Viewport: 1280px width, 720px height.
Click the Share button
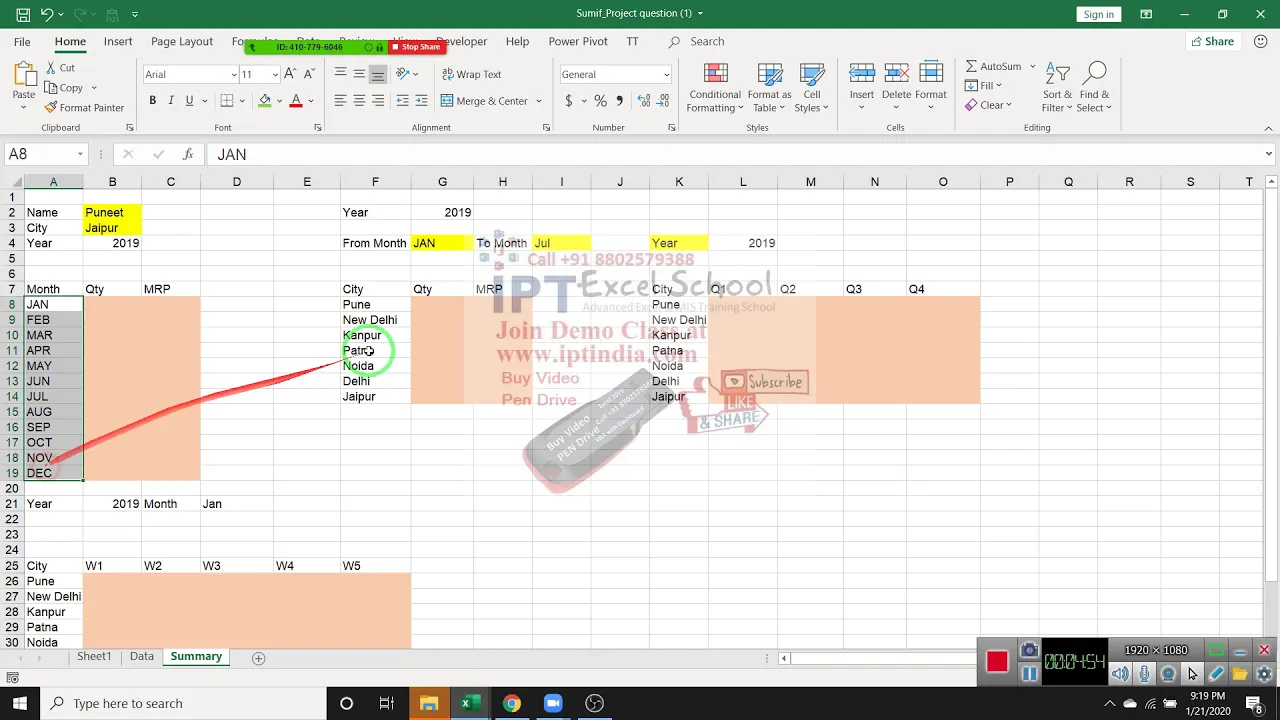point(1212,42)
